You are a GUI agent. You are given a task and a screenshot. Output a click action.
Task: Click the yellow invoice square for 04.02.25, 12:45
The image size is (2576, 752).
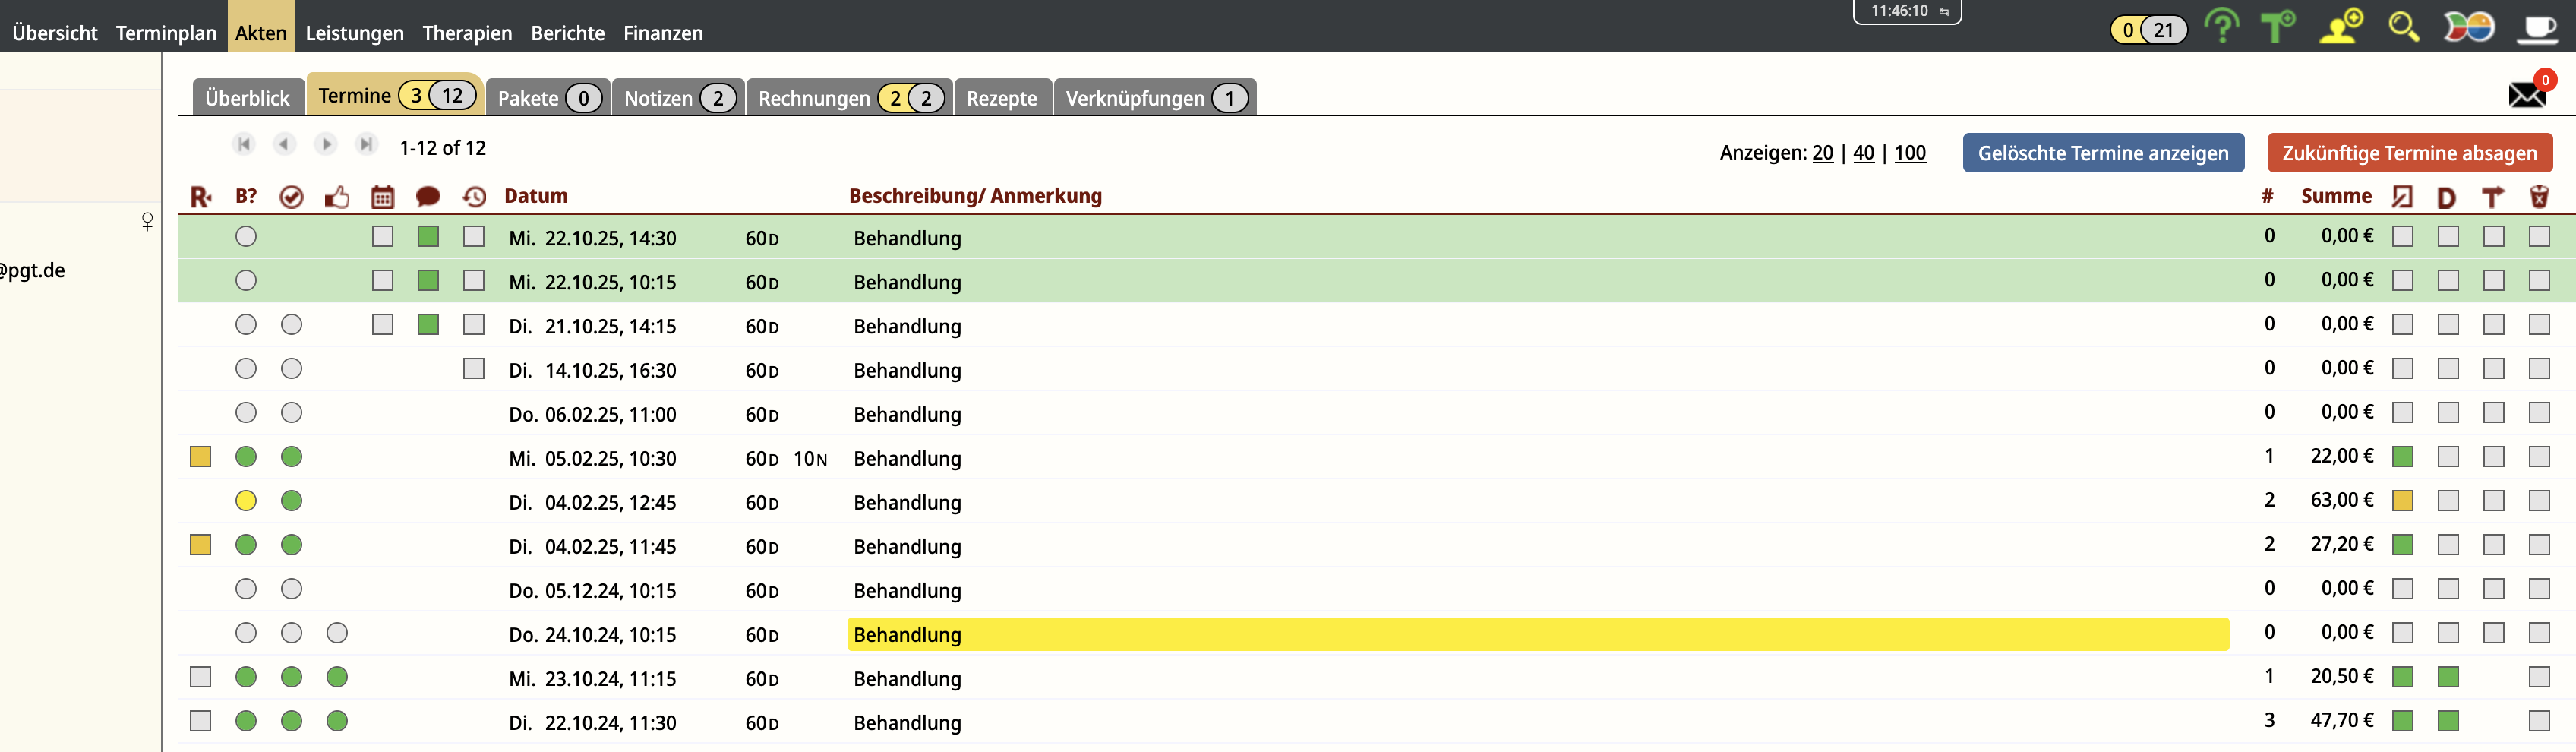[x=2402, y=501]
